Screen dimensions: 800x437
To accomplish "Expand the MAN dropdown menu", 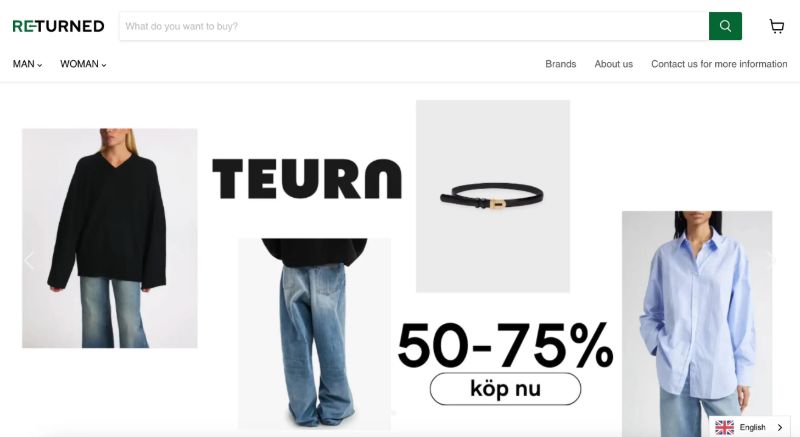I will click(28, 64).
